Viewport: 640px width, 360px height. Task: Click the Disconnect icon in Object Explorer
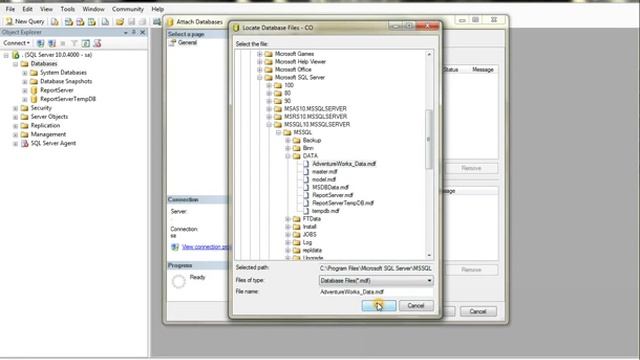point(52,43)
